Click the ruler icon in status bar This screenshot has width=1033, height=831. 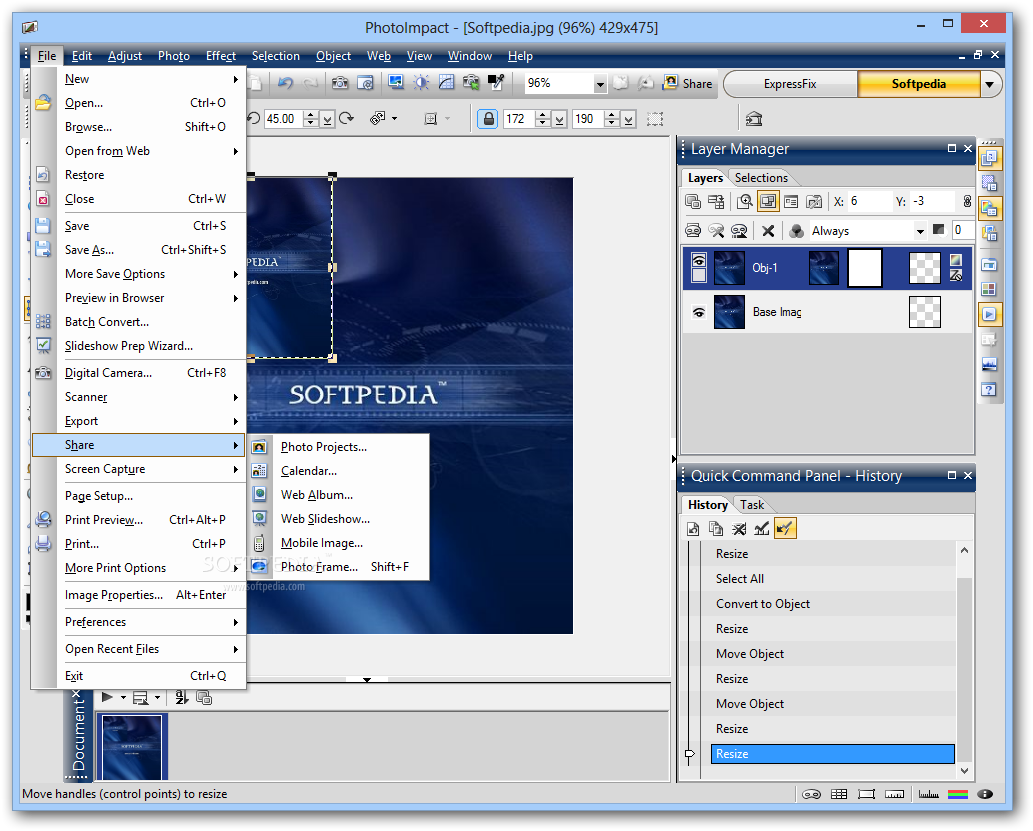point(894,794)
